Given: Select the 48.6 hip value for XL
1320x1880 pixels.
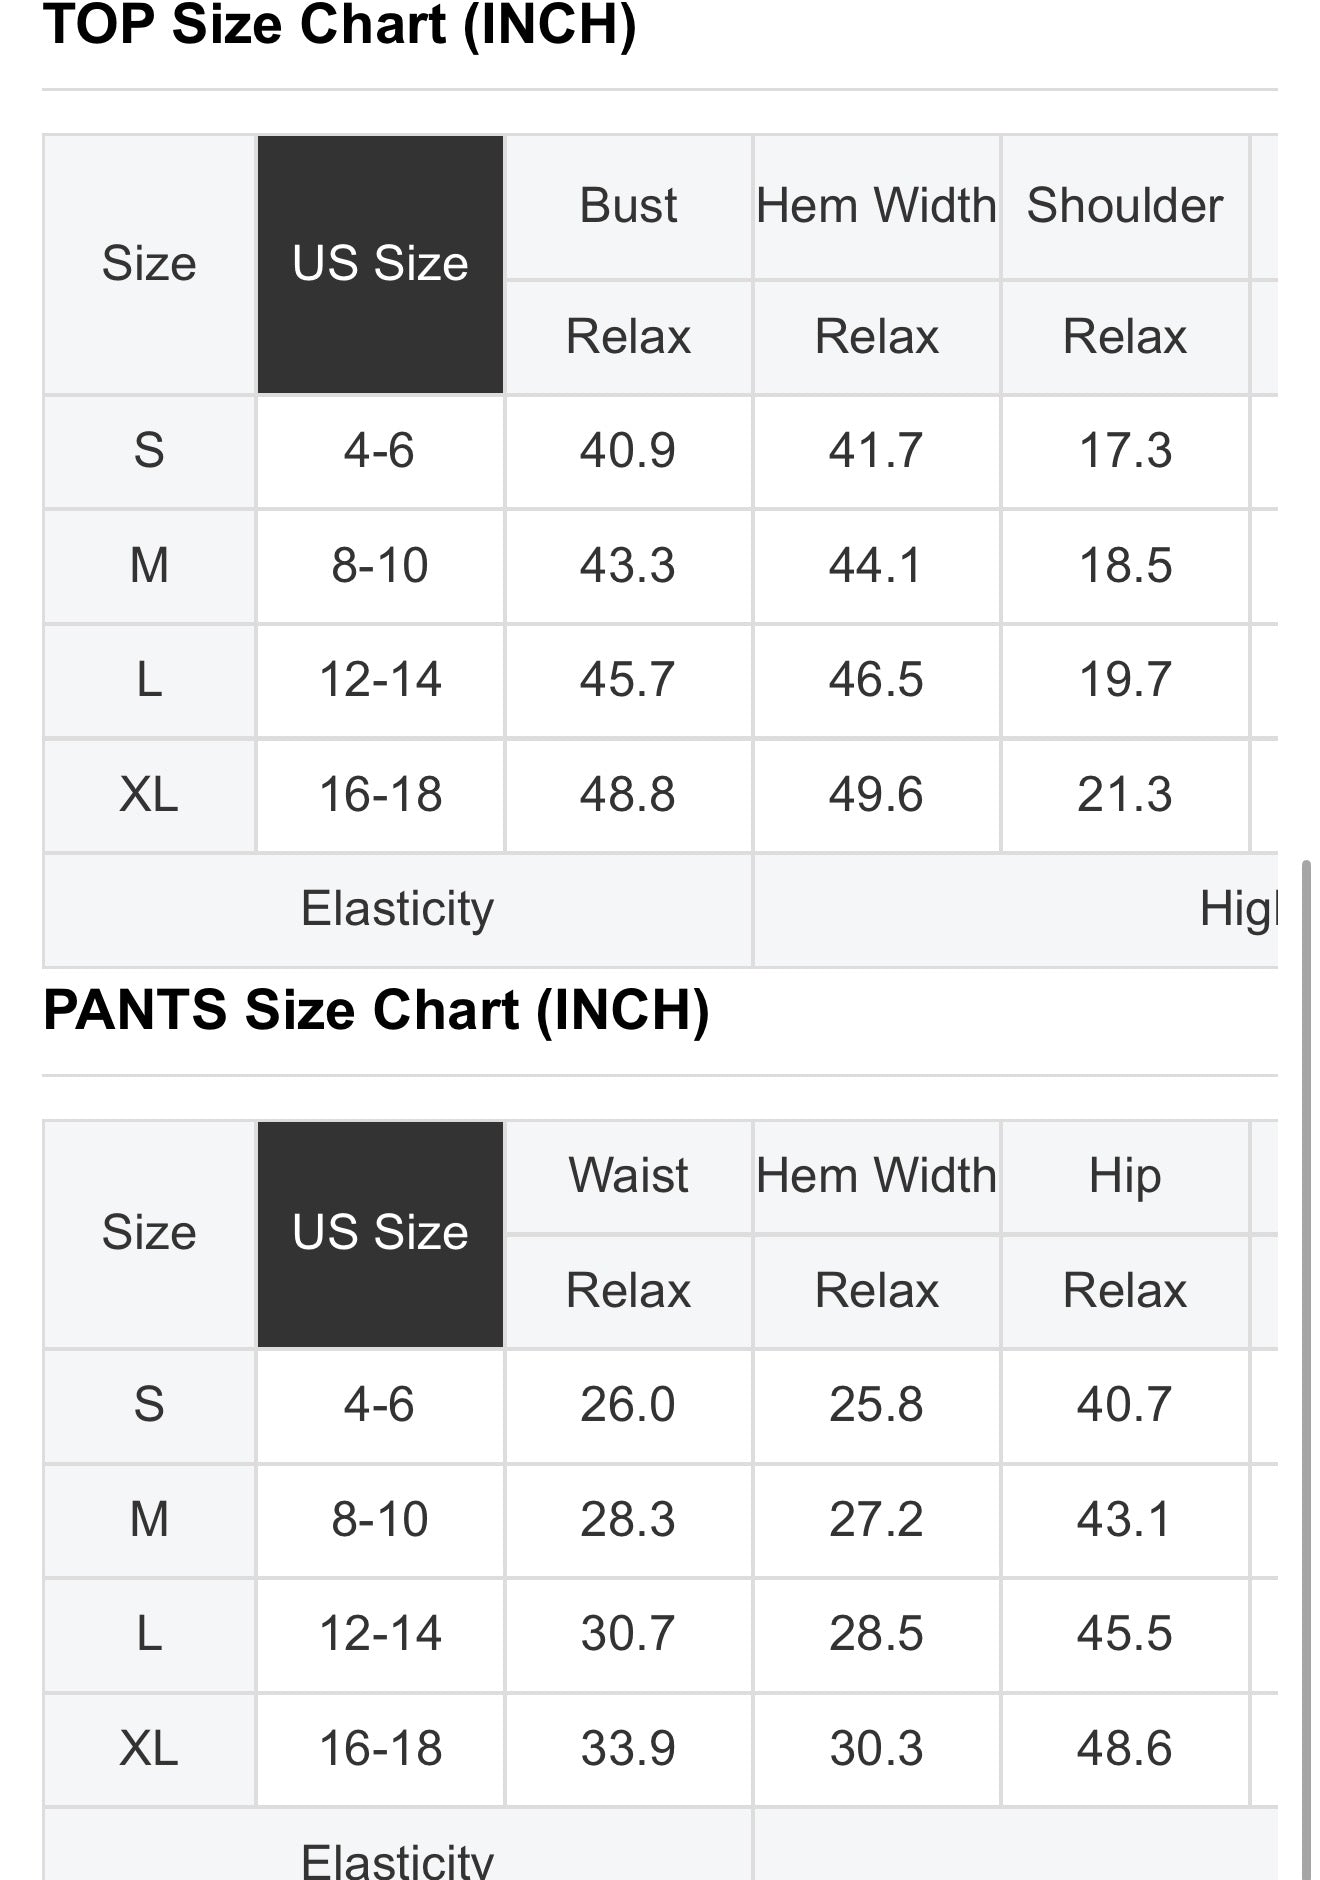Looking at the screenshot, I should [1124, 1749].
